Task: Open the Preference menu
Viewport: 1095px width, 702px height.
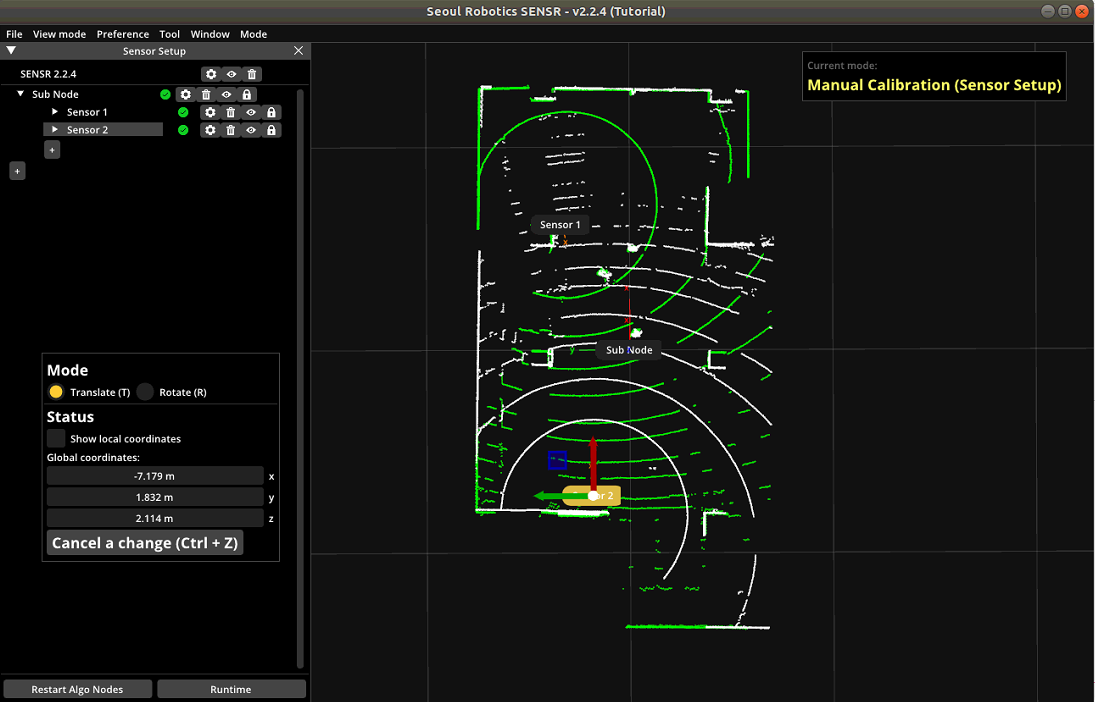Action: (123, 34)
